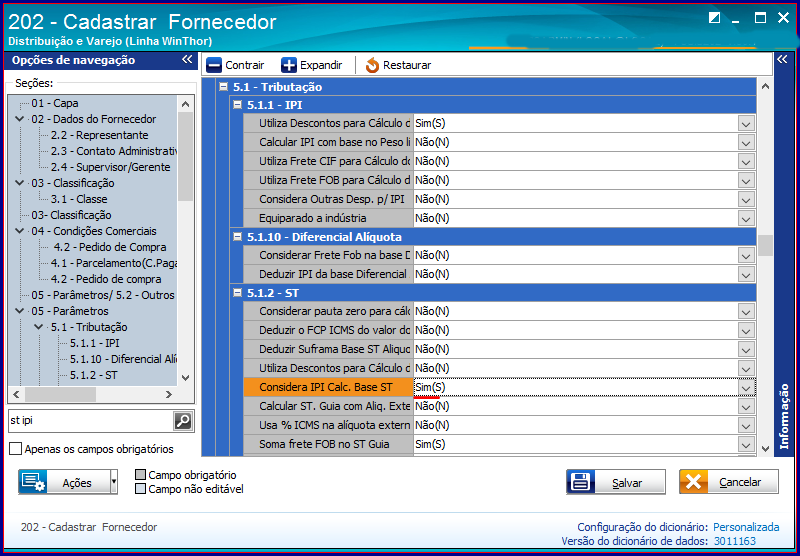The image size is (800, 556).
Task: Click the Cancelar button
Action: point(729,482)
